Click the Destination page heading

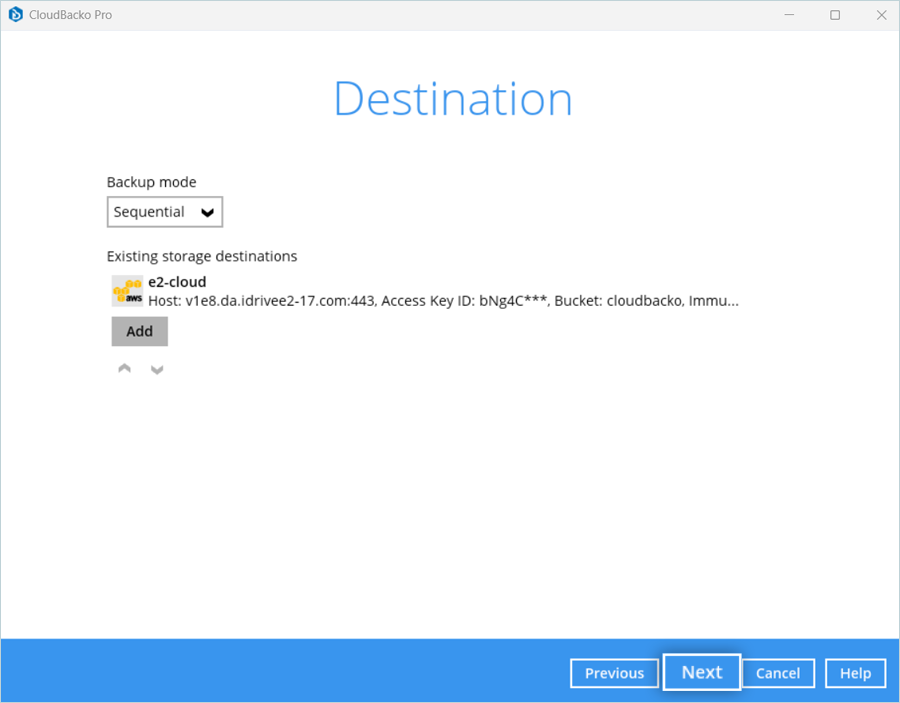[452, 99]
